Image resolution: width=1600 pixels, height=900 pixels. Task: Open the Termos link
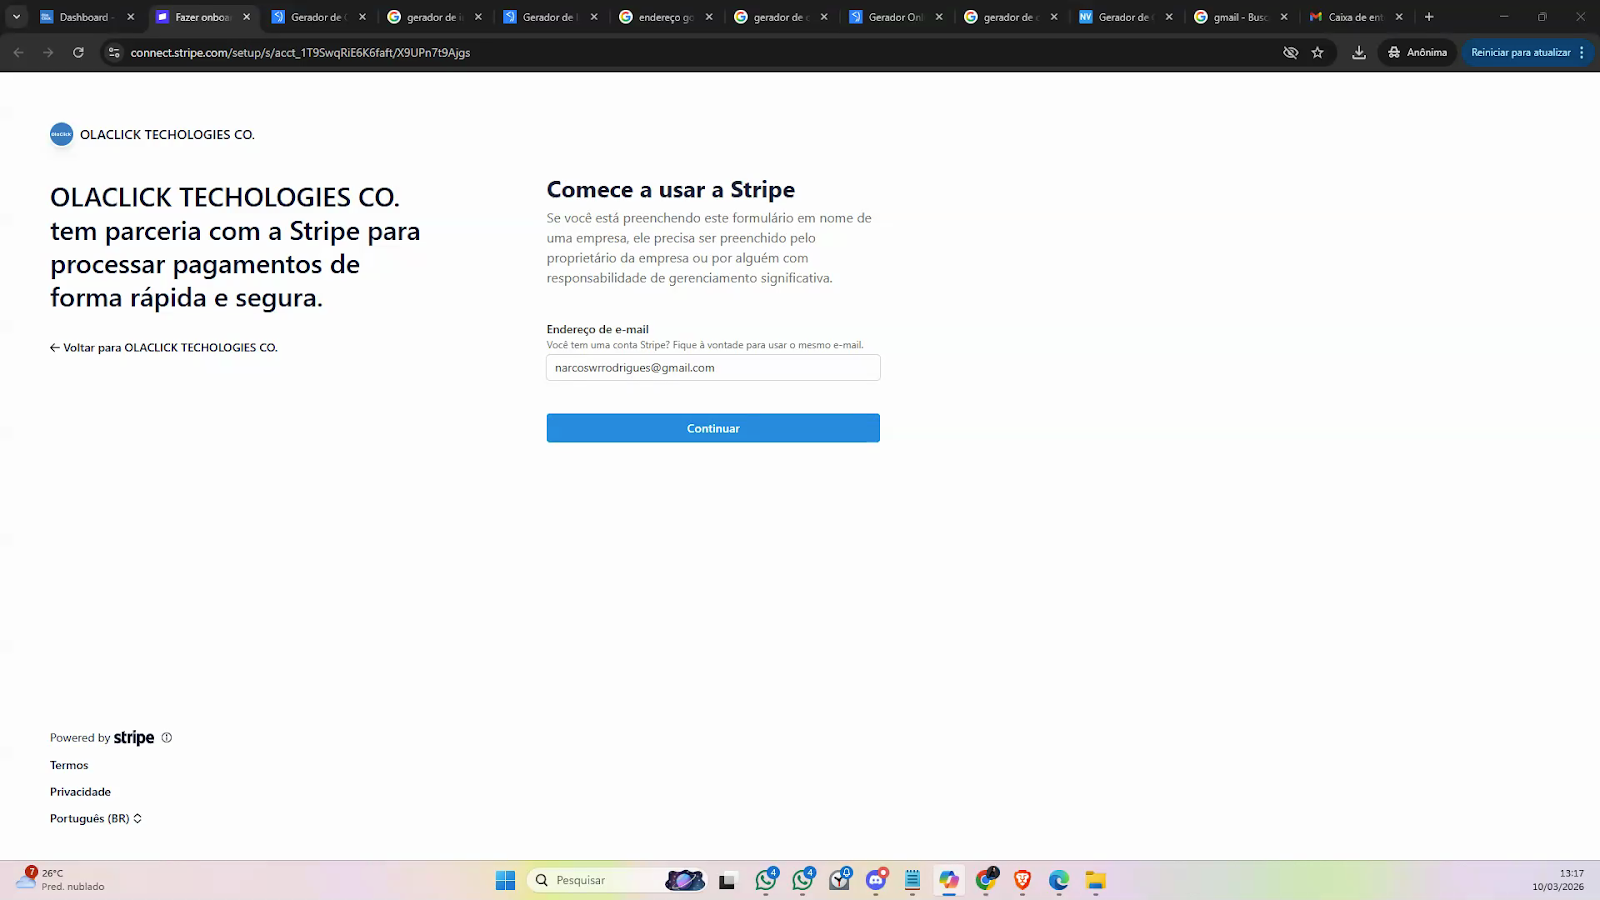tap(69, 765)
